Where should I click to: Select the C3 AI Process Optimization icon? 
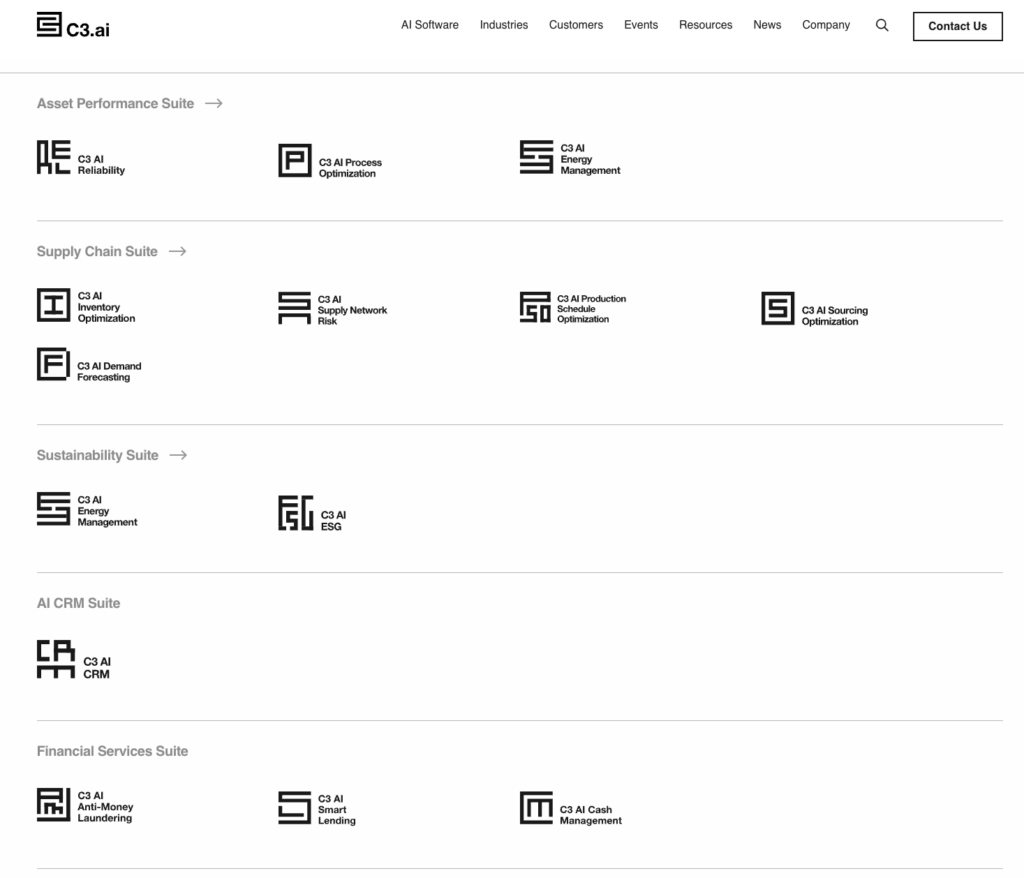(x=295, y=160)
